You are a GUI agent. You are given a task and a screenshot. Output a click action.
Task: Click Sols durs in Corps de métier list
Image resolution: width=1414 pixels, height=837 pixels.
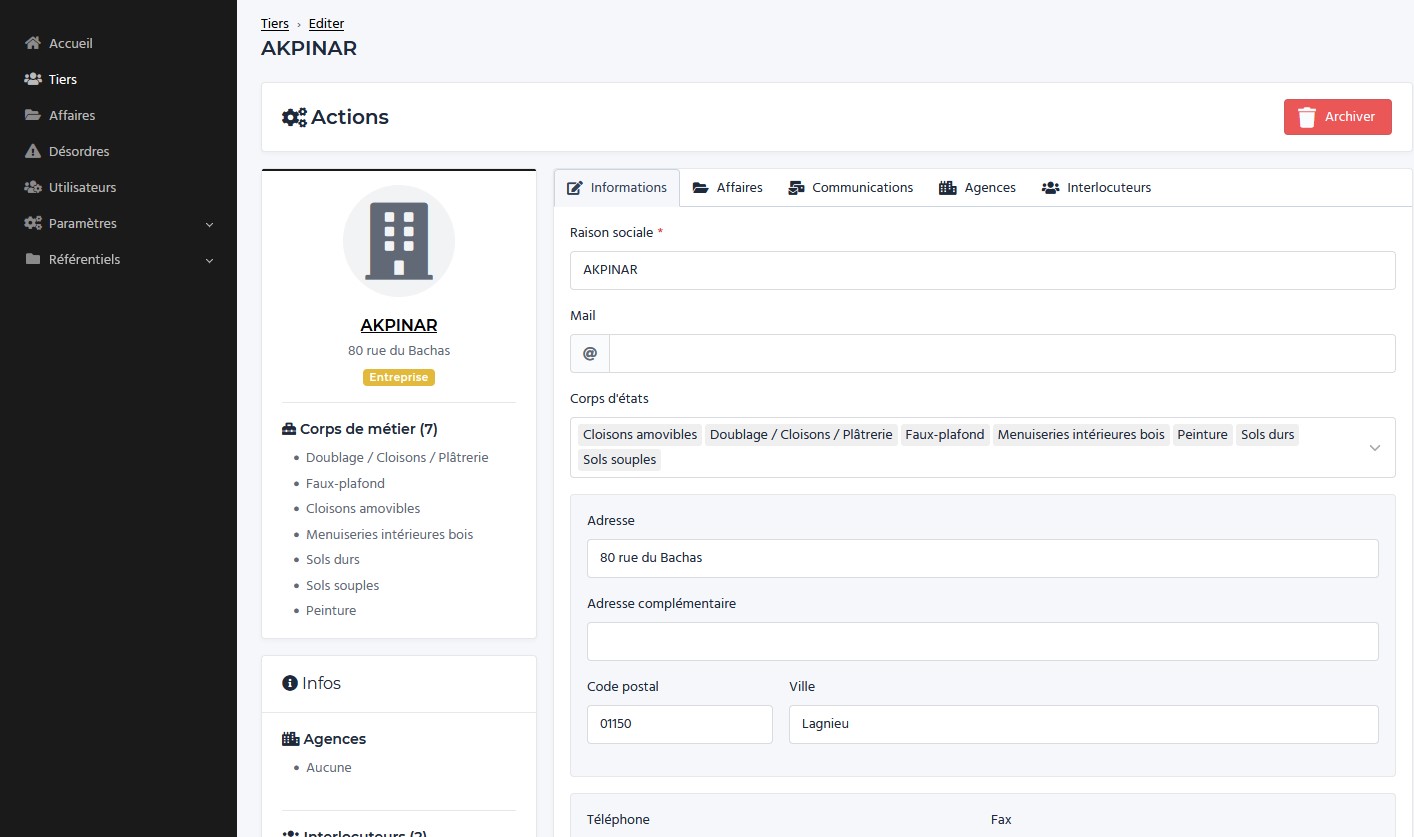click(333, 560)
